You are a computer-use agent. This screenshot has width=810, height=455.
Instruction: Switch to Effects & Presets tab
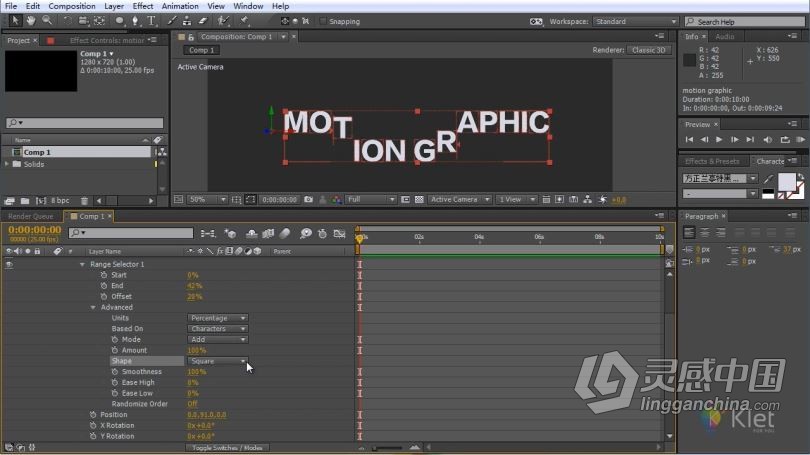(712, 161)
